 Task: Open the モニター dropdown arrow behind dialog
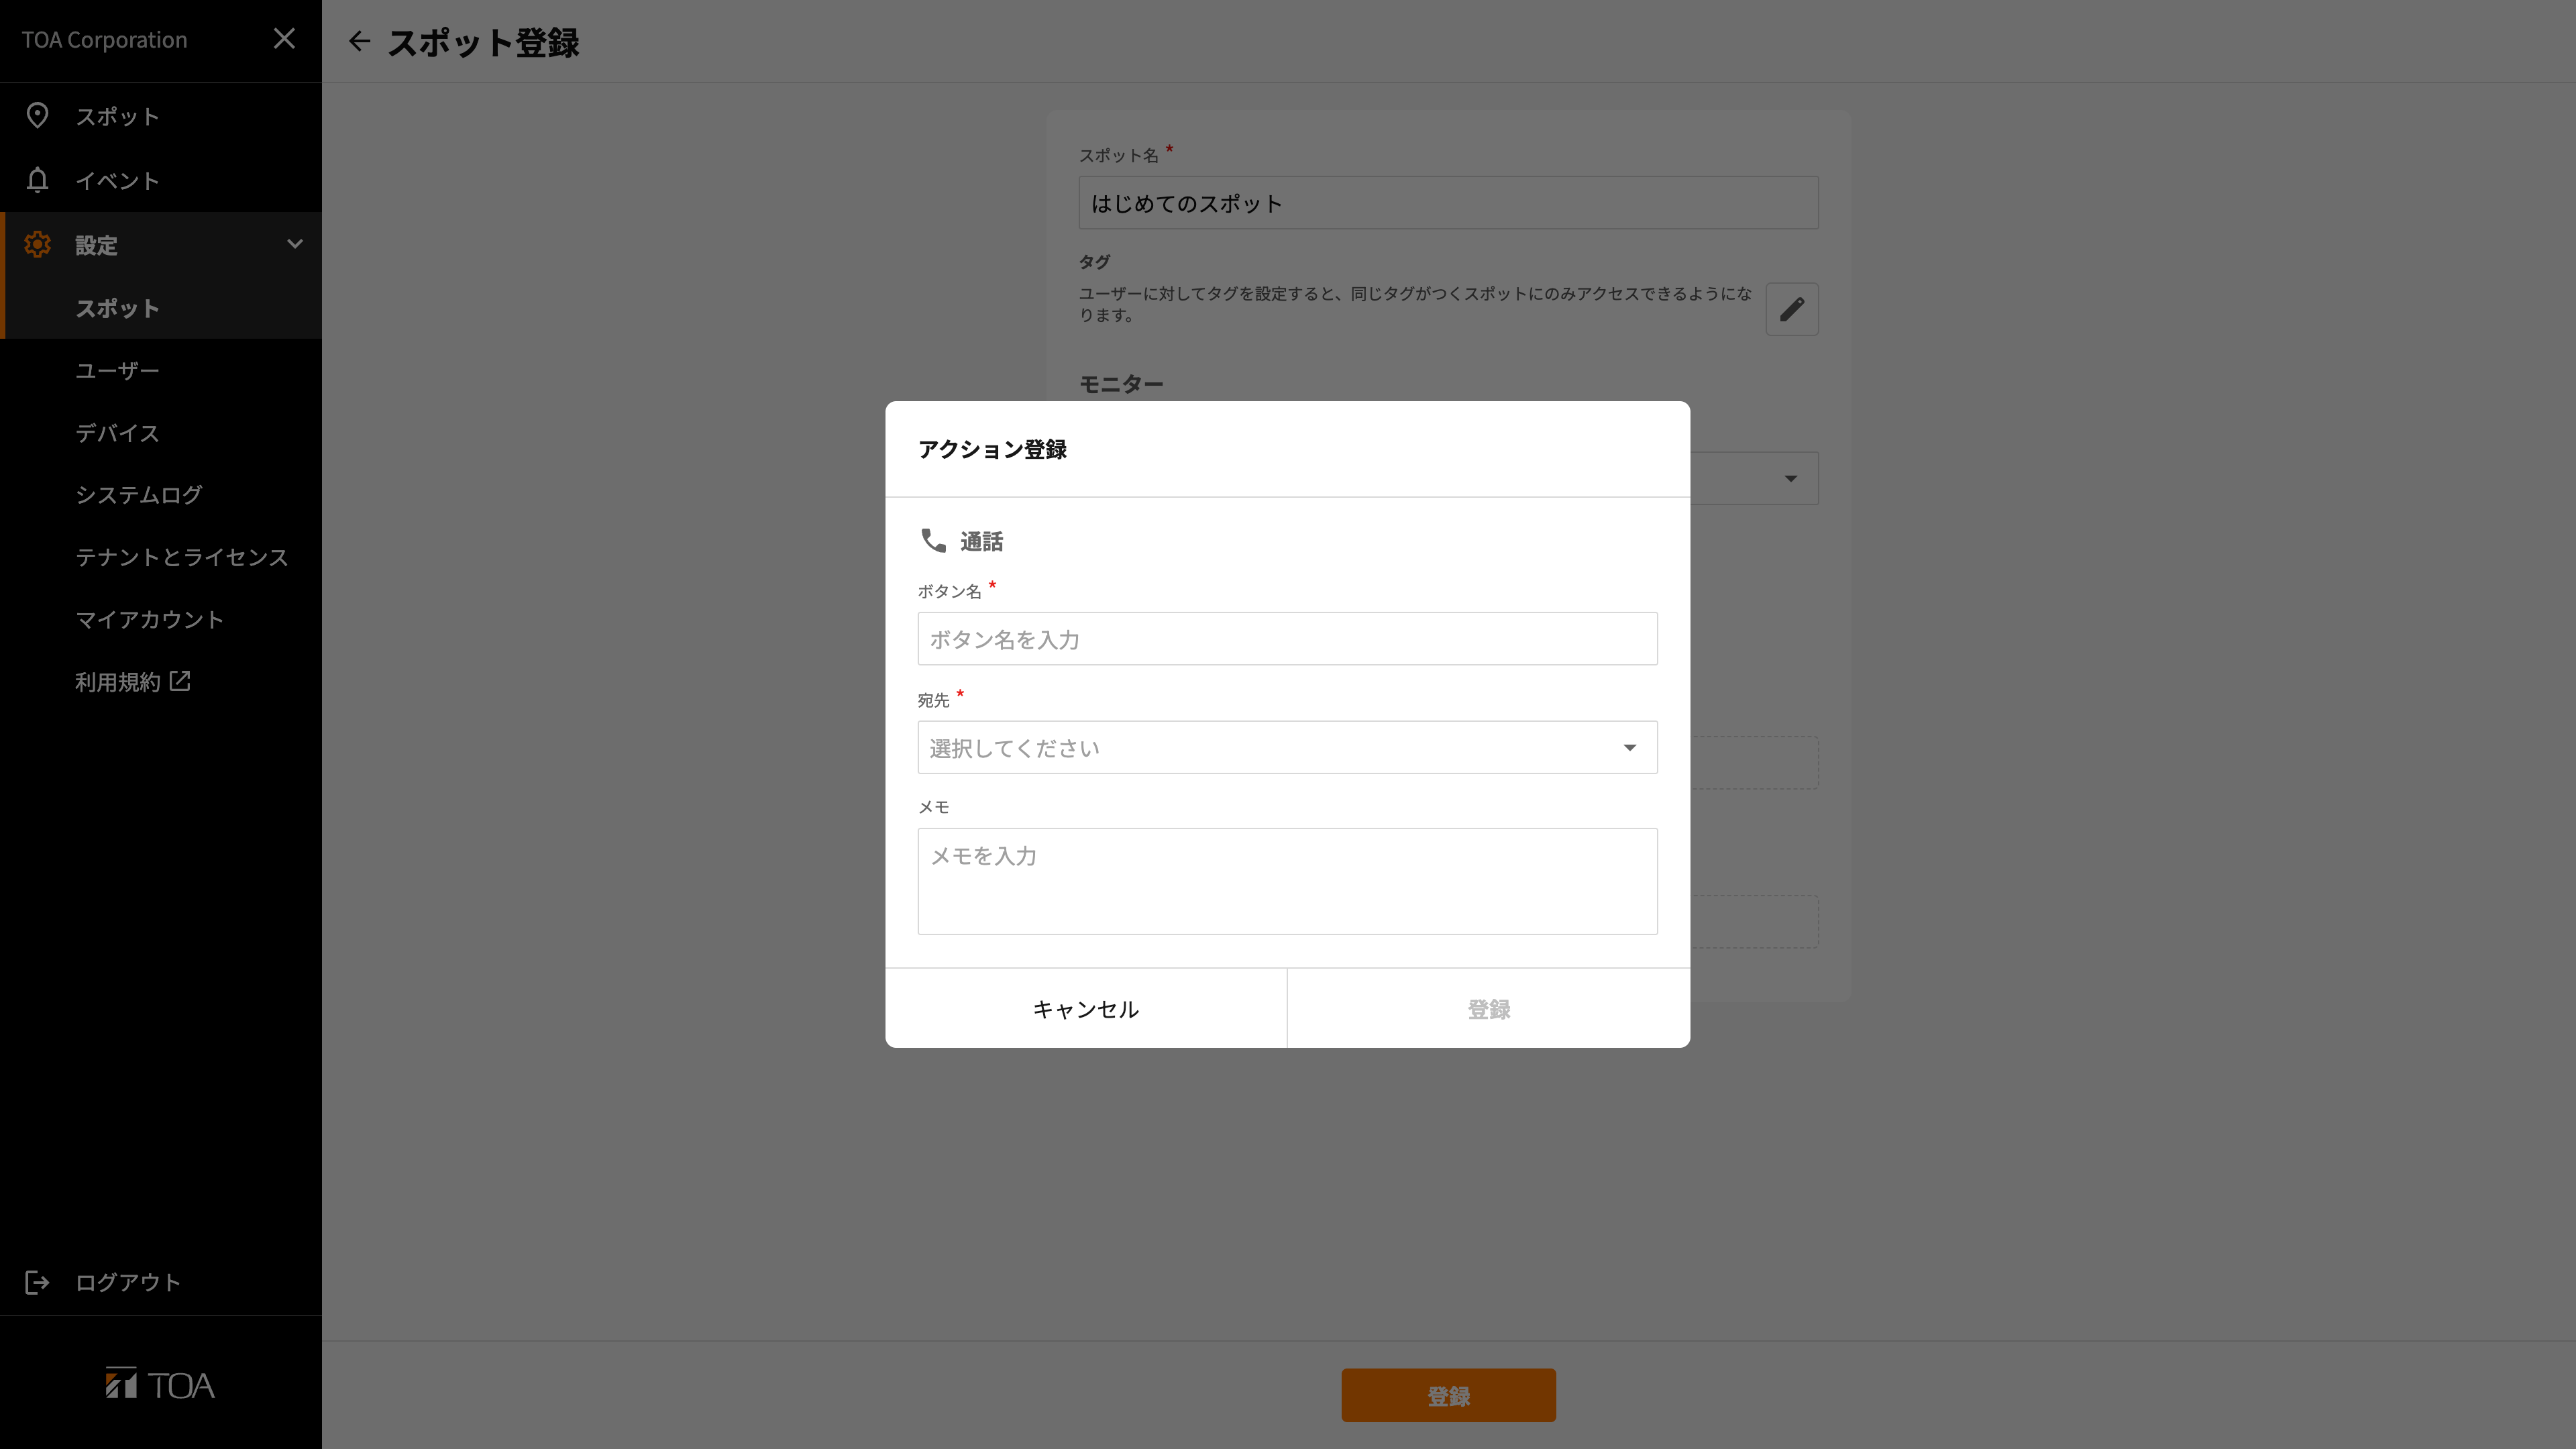coord(1790,478)
